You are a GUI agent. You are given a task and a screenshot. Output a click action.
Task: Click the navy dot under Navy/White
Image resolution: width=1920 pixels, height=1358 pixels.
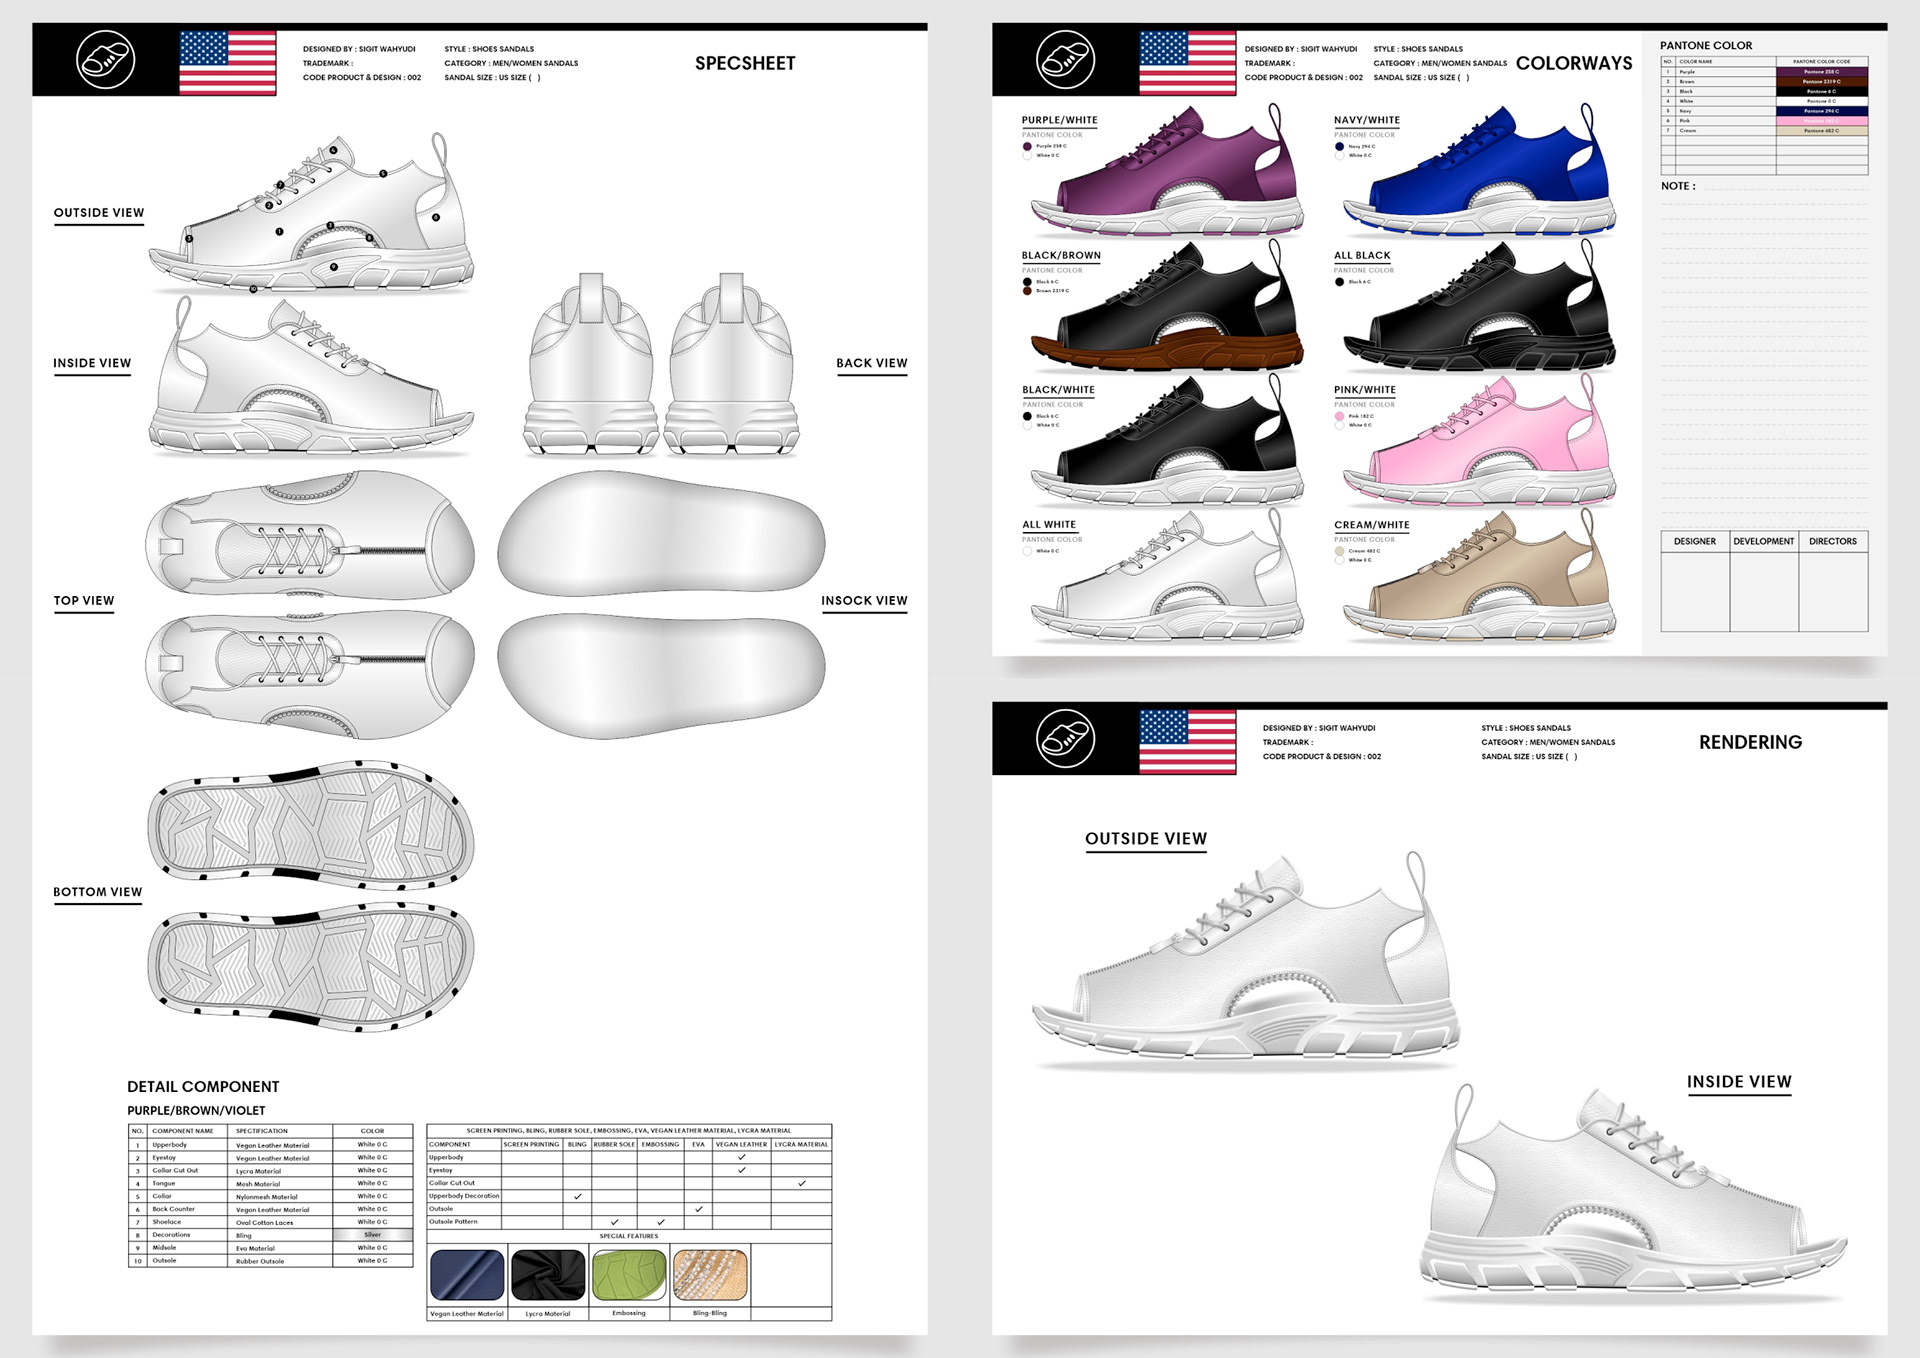1339,146
